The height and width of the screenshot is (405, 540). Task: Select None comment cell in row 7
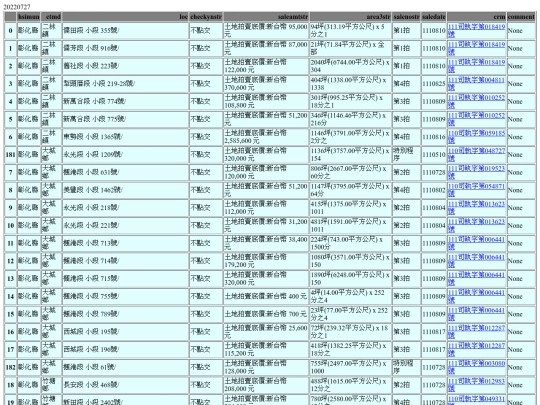(x=521, y=172)
